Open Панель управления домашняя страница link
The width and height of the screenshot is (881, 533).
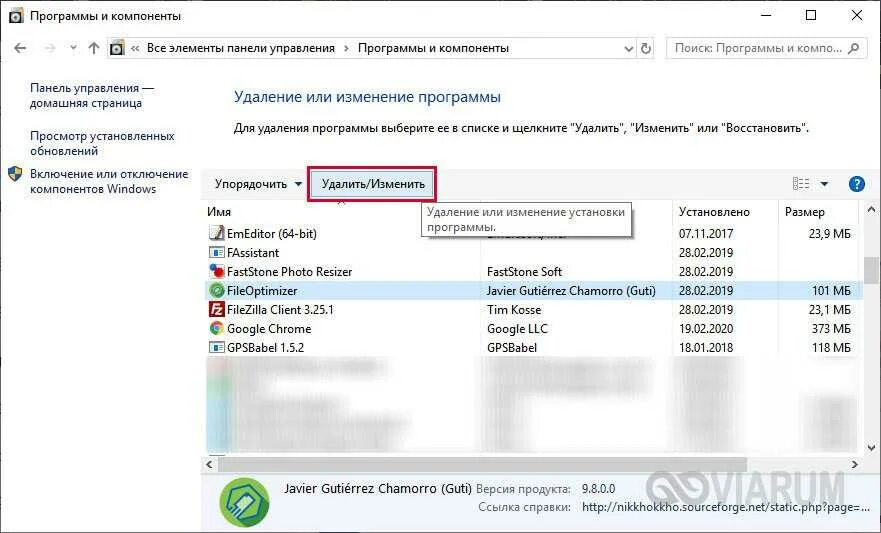point(92,95)
